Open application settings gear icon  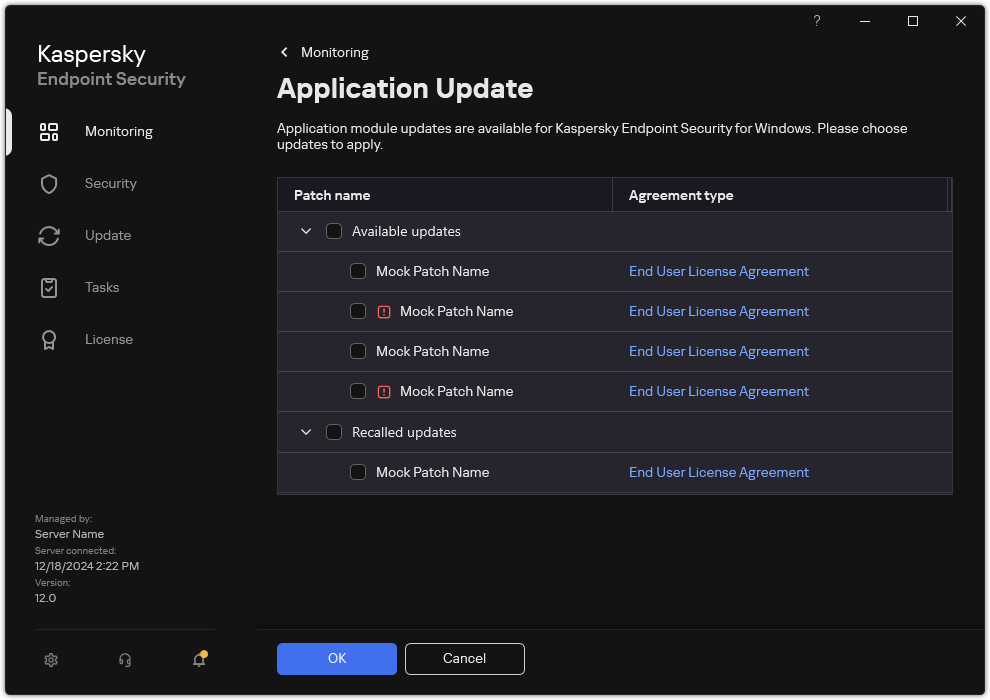(x=51, y=660)
